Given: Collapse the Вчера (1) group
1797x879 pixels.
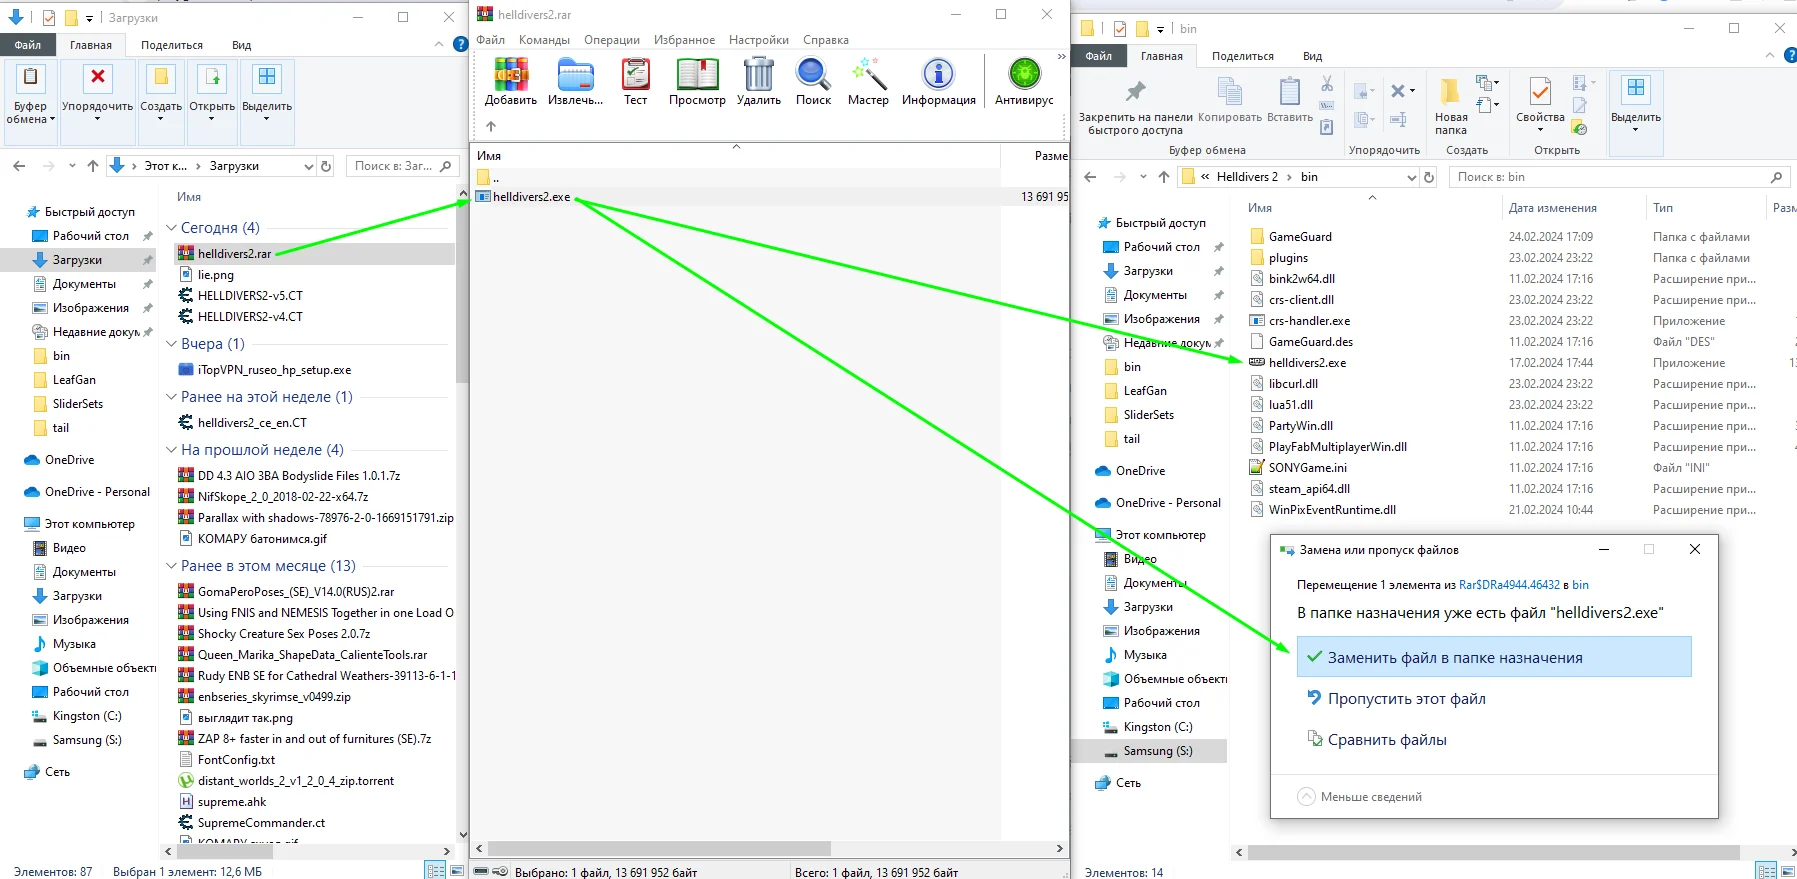Looking at the screenshot, I should (x=171, y=344).
